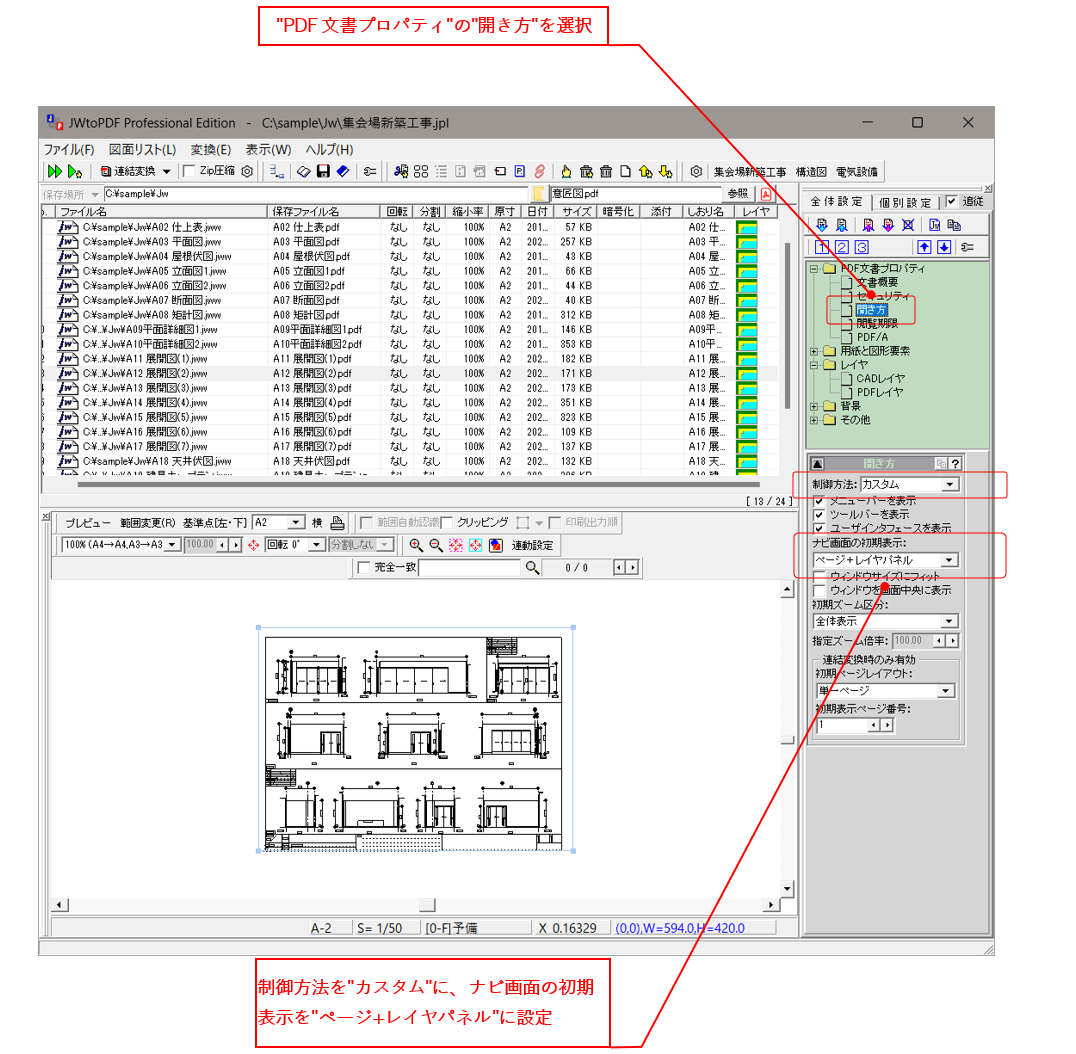Select the 連結変換 (batch convert) tool
The image size is (1076, 1054).
click(x=127, y=172)
